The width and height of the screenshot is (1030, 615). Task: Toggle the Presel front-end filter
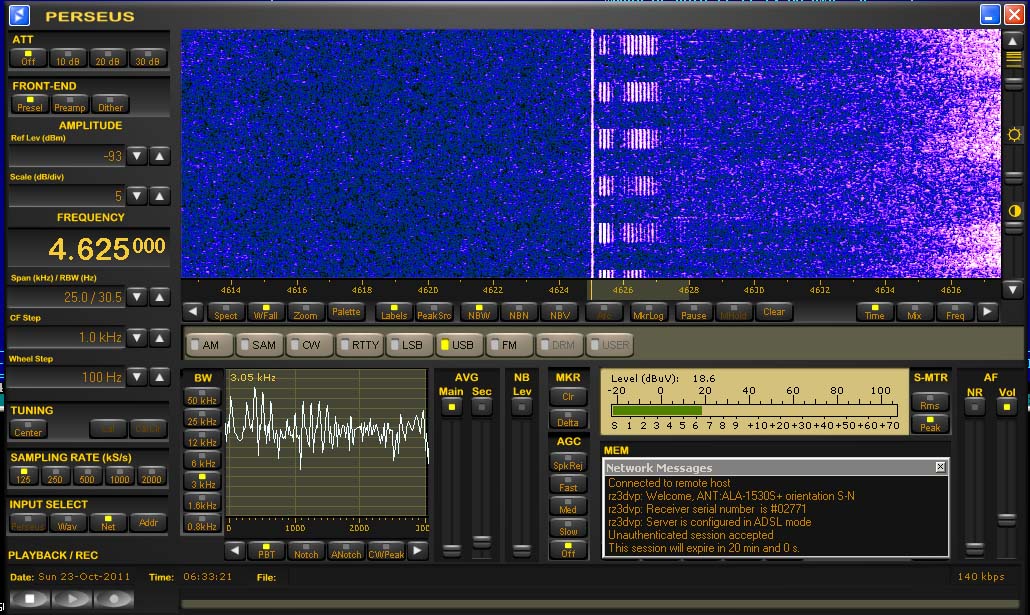[x=30, y=104]
